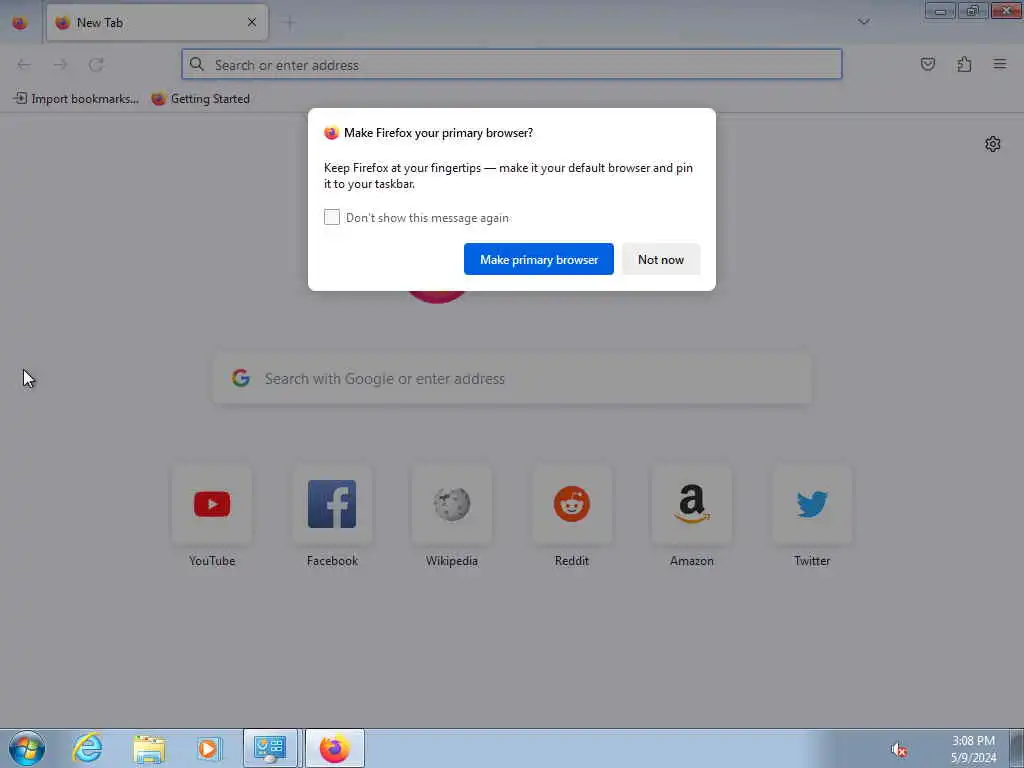1024x768 pixels.
Task: Open the YouTube shortcut tile
Action: coord(212,504)
